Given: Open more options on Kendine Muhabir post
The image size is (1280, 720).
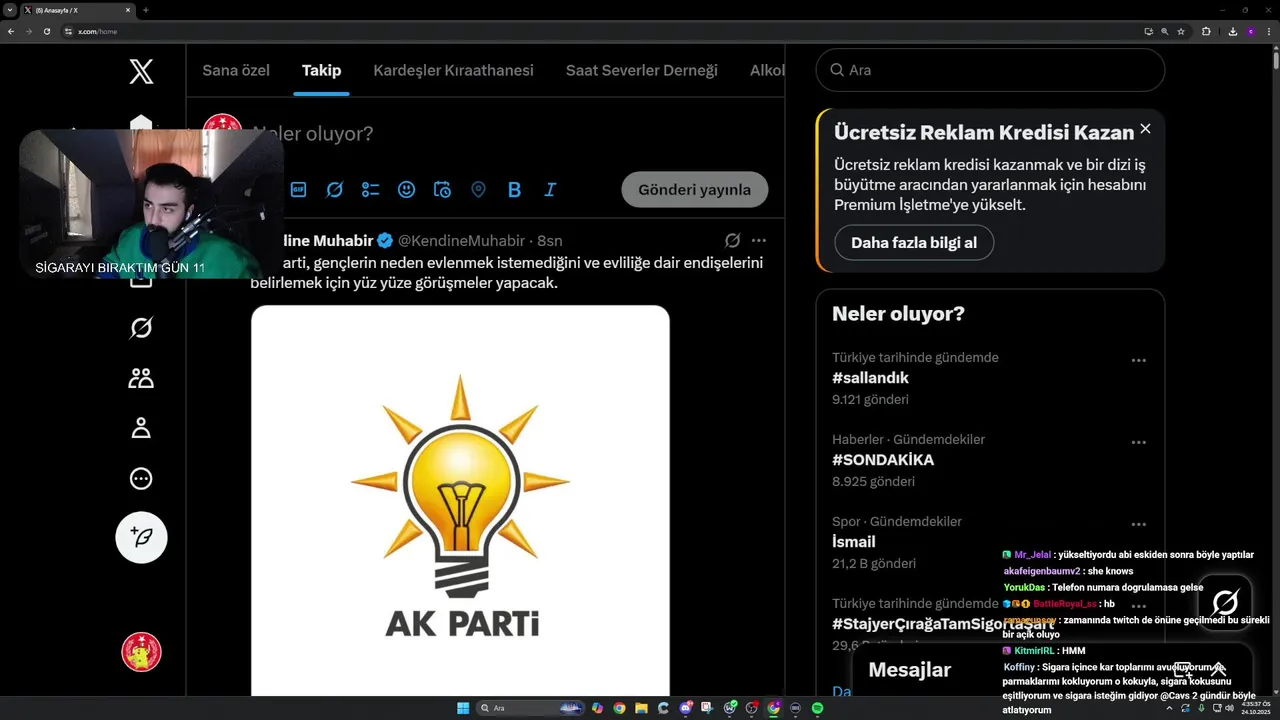Looking at the screenshot, I should tap(759, 240).
